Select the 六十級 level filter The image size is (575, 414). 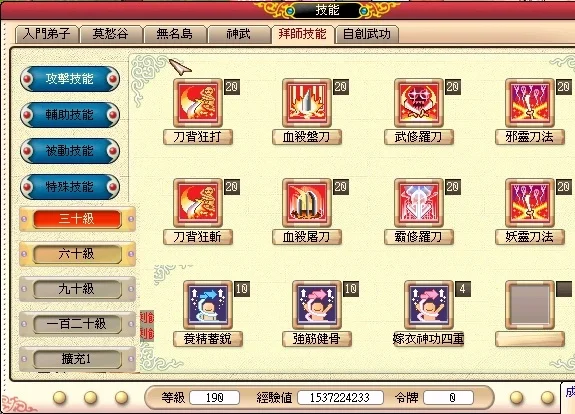[77, 254]
